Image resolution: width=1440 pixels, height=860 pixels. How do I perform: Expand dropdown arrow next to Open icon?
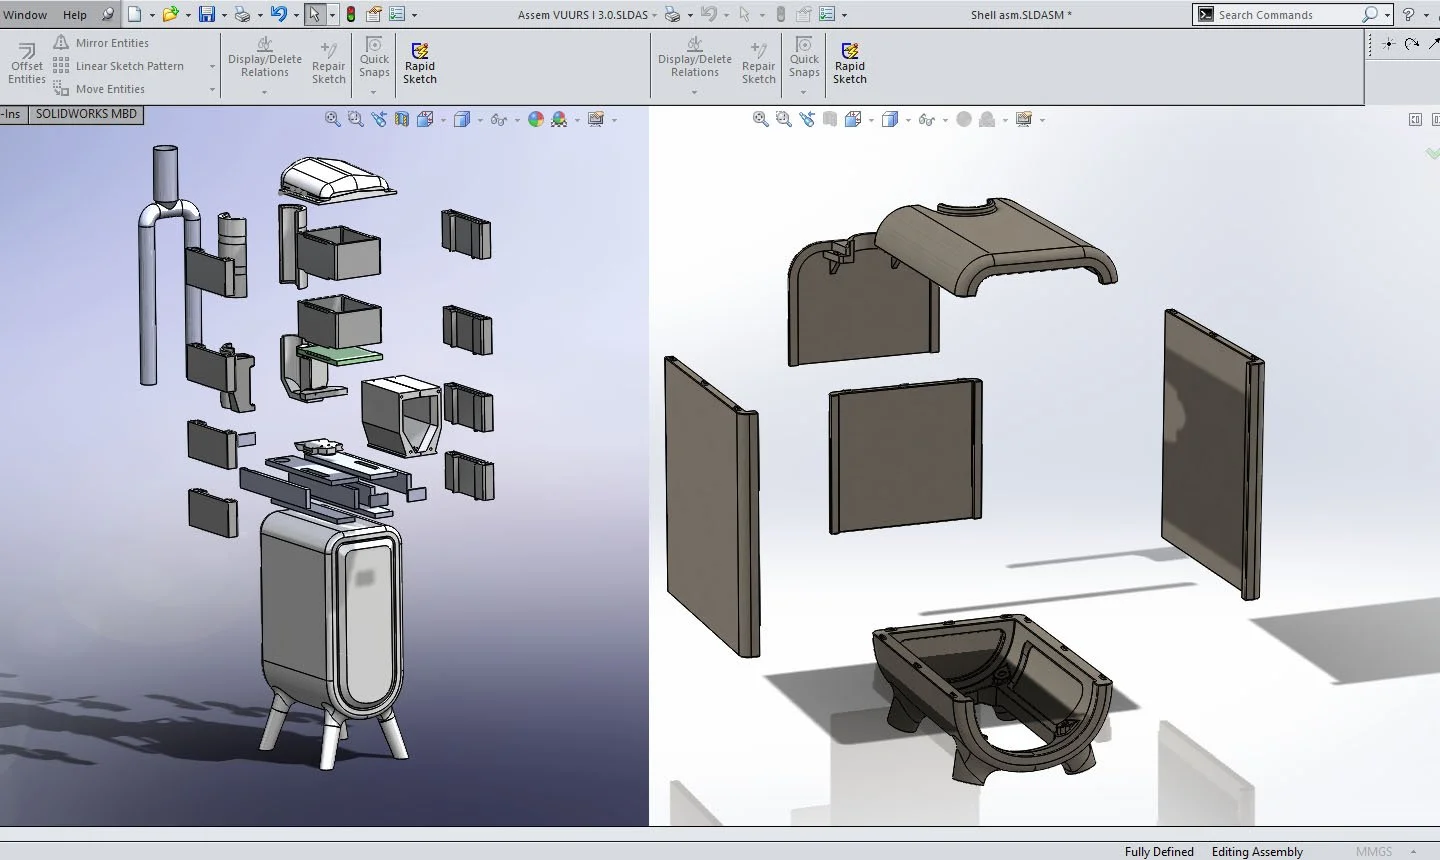188,15
